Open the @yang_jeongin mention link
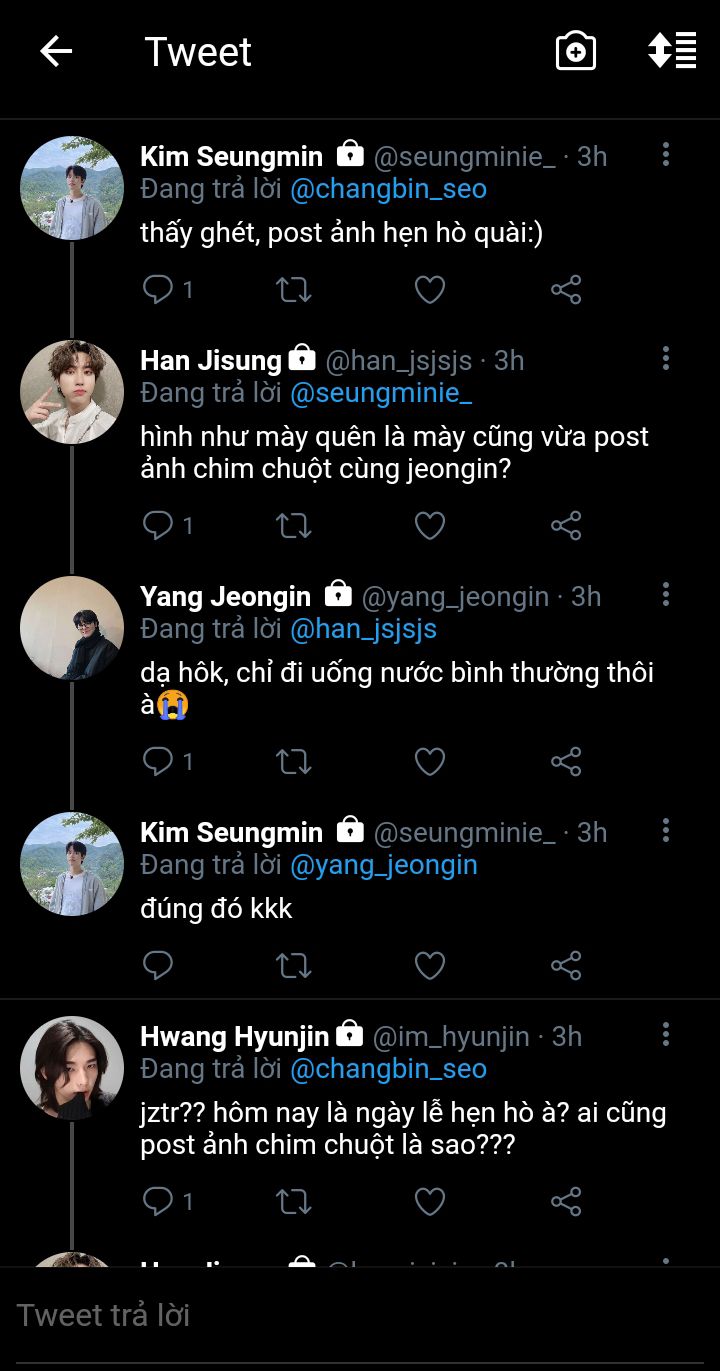 click(x=383, y=865)
